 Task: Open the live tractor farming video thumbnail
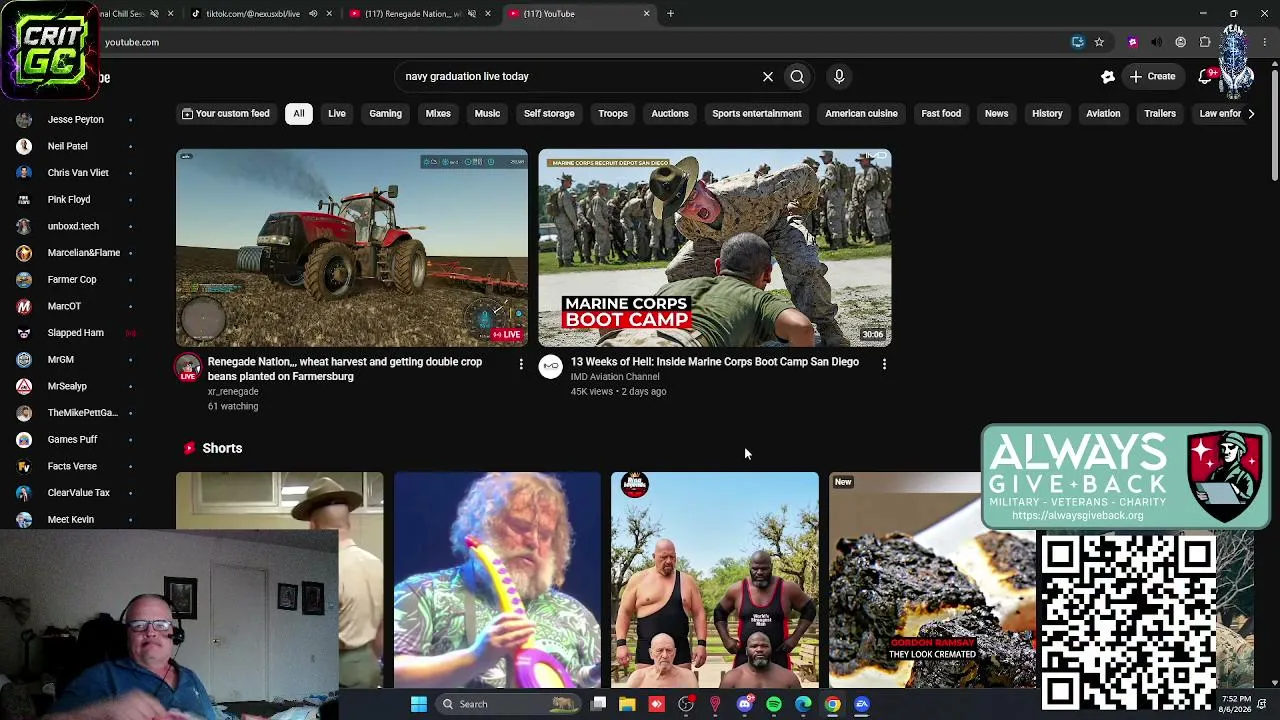352,248
